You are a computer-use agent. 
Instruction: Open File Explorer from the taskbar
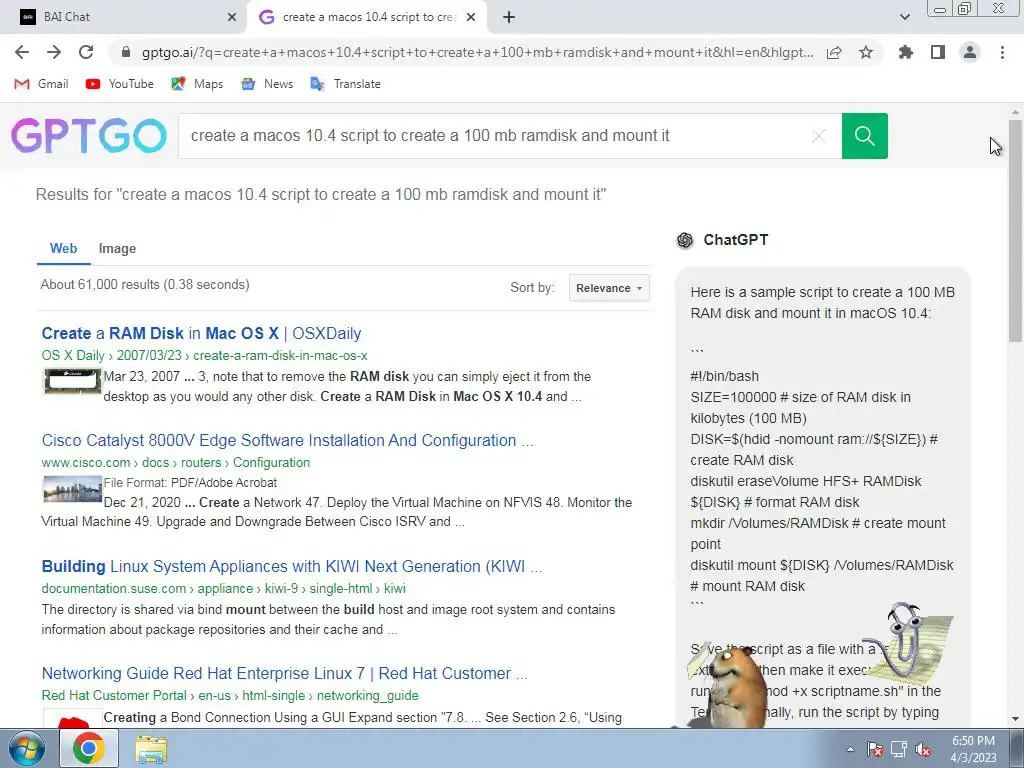(x=151, y=749)
